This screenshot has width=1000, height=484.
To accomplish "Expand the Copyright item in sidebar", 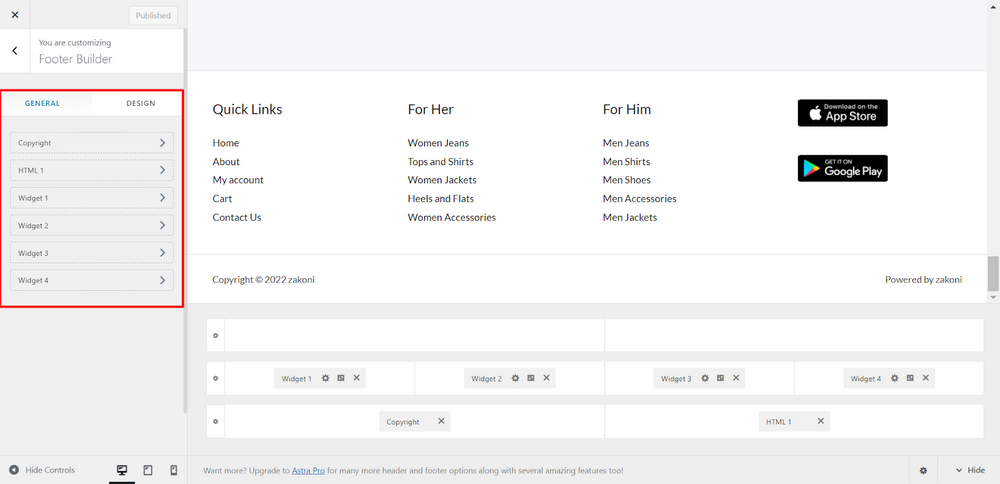I will click(92, 143).
